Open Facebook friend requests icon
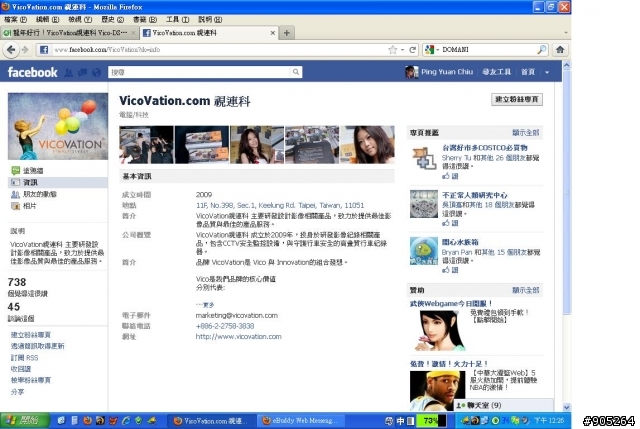Image resolution: width=640 pixels, height=429 pixels. click(x=68, y=72)
